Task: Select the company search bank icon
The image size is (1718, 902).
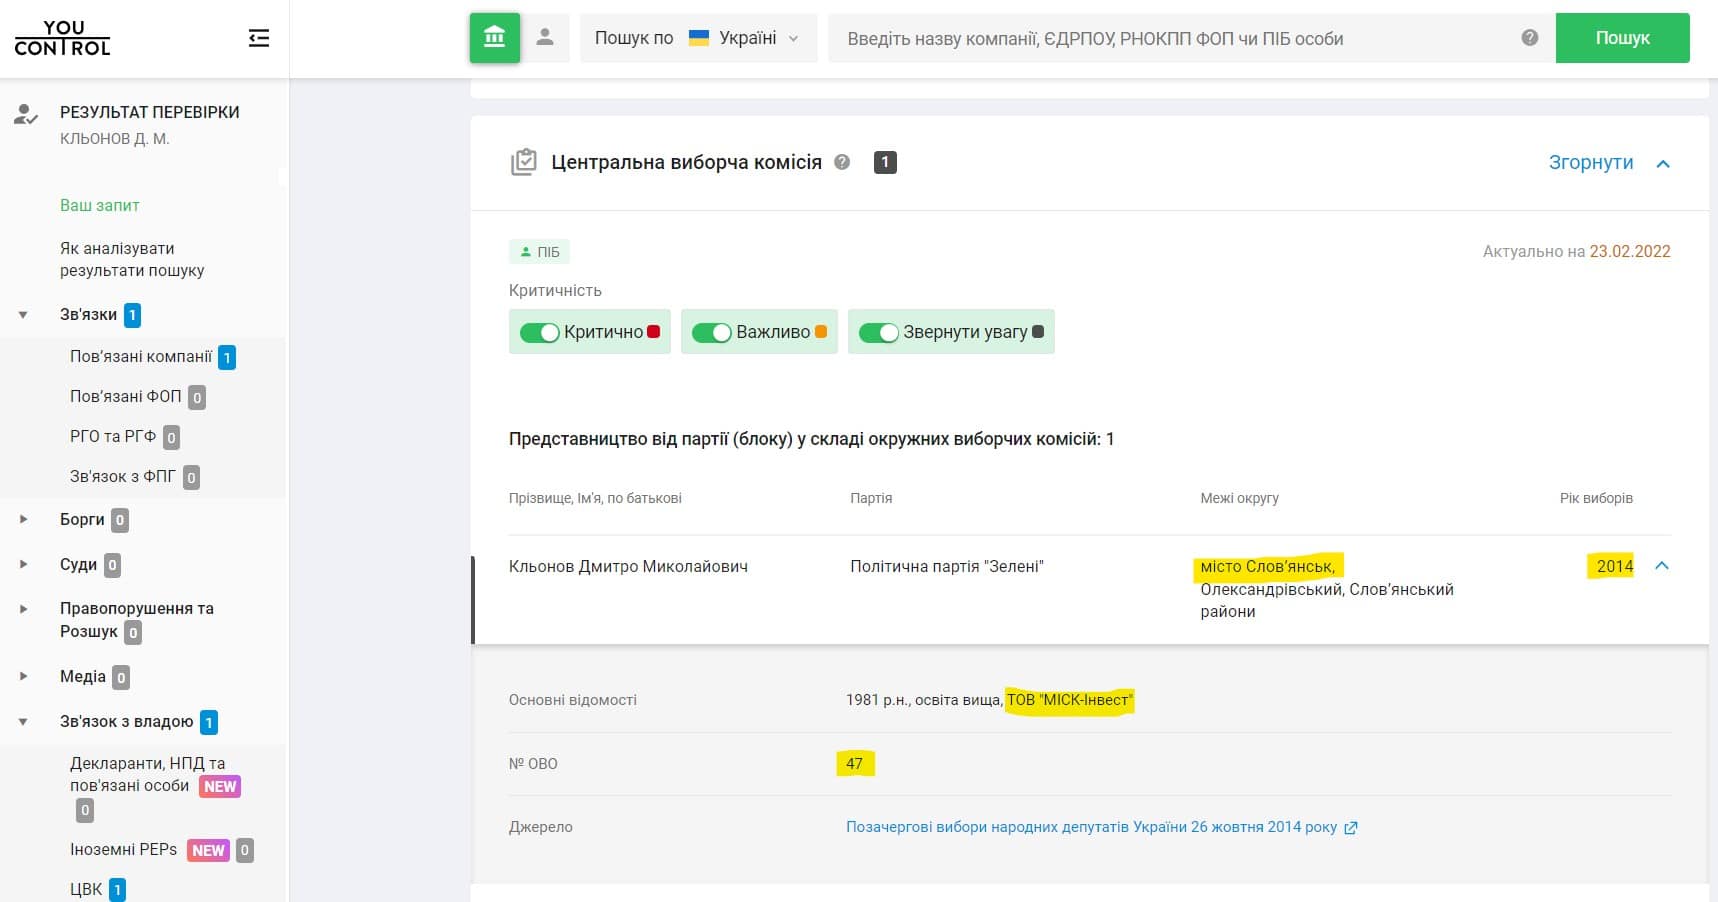Action: (495, 38)
